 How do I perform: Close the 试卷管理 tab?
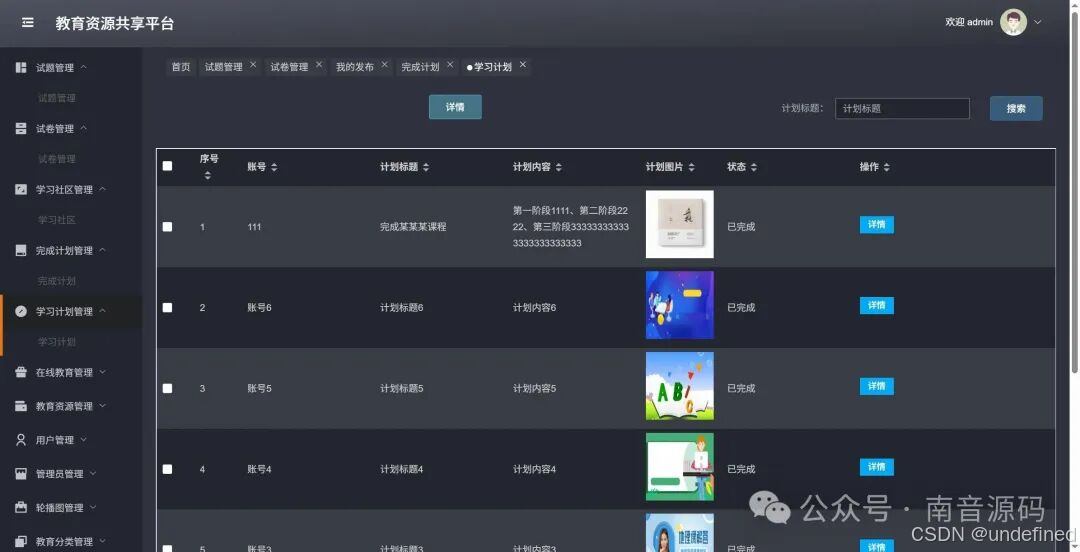click(319, 64)
